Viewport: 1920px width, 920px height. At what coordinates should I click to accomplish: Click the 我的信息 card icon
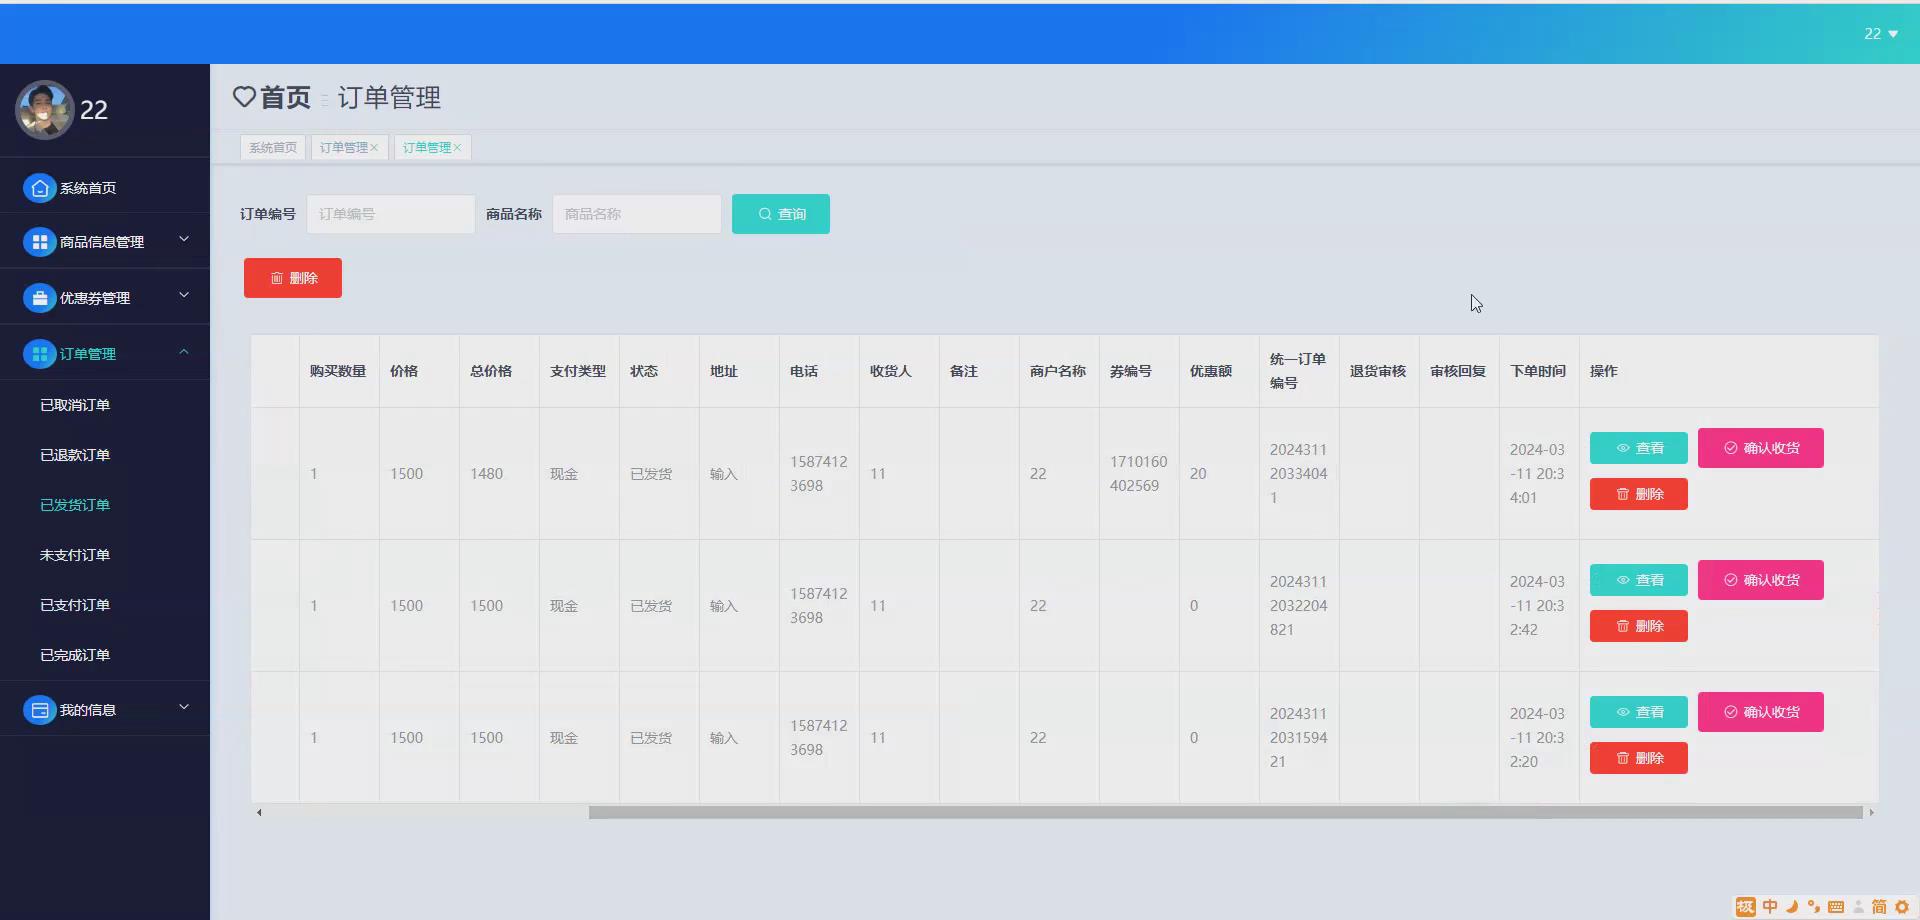tap(39, 710)
